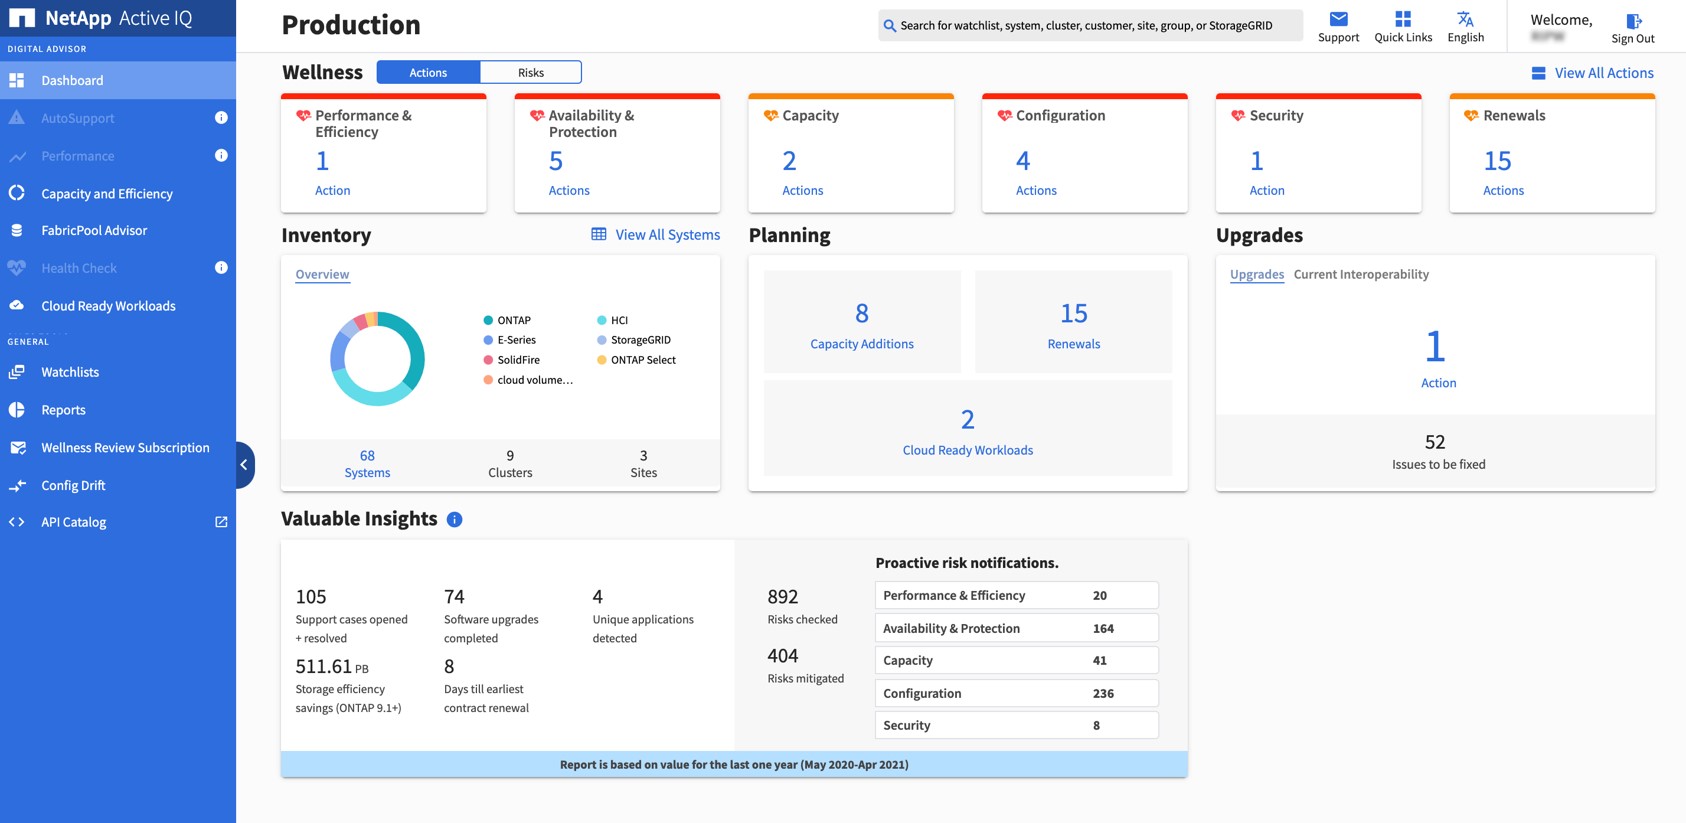Click the Capacity and Efficiency ring icon

17,193
